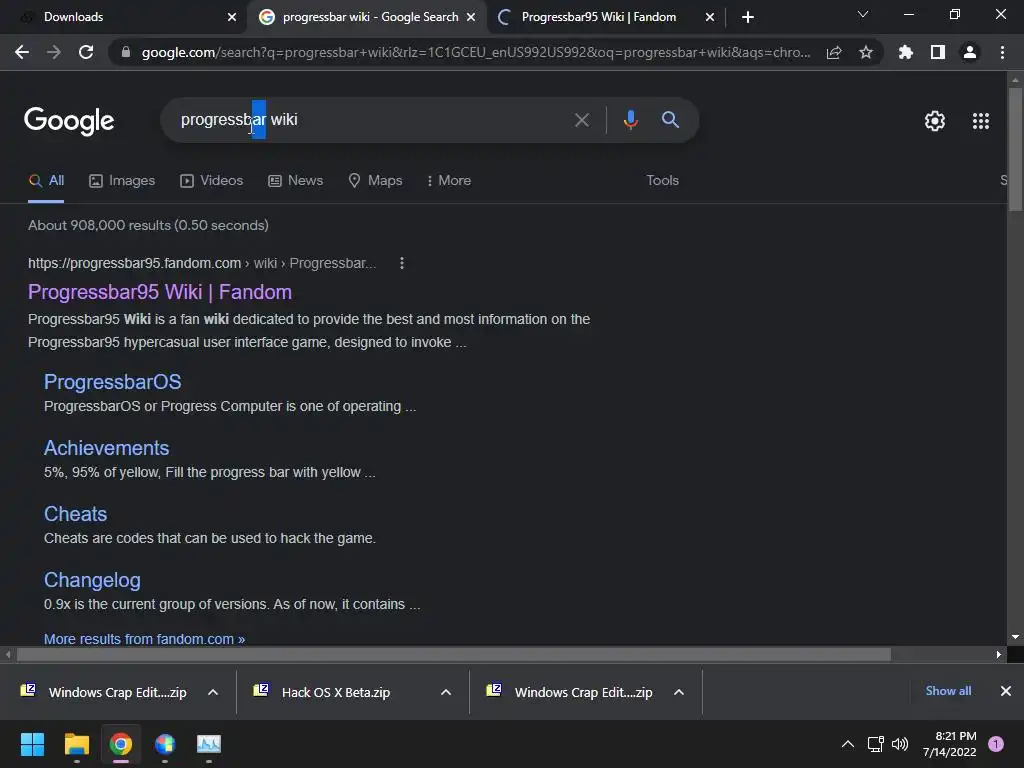The height and width of the screenshot is (768, 1024).
Task: Open the colorful globe taskbar app
Action: [x=165, y=744]
